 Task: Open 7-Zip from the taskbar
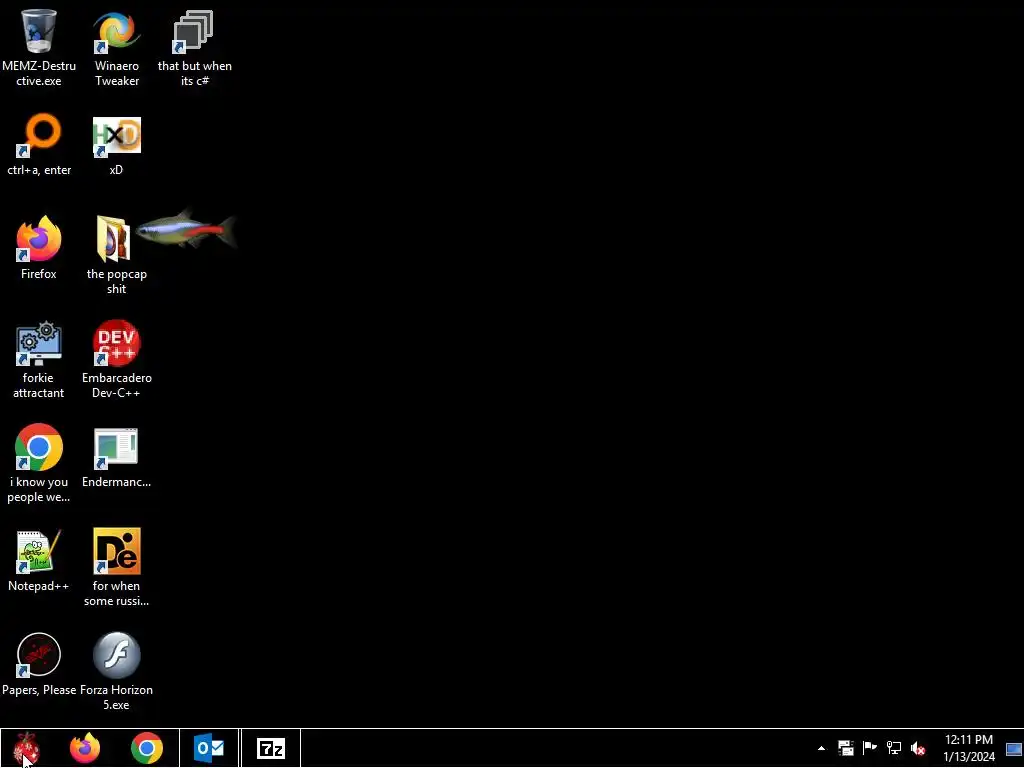270,748
